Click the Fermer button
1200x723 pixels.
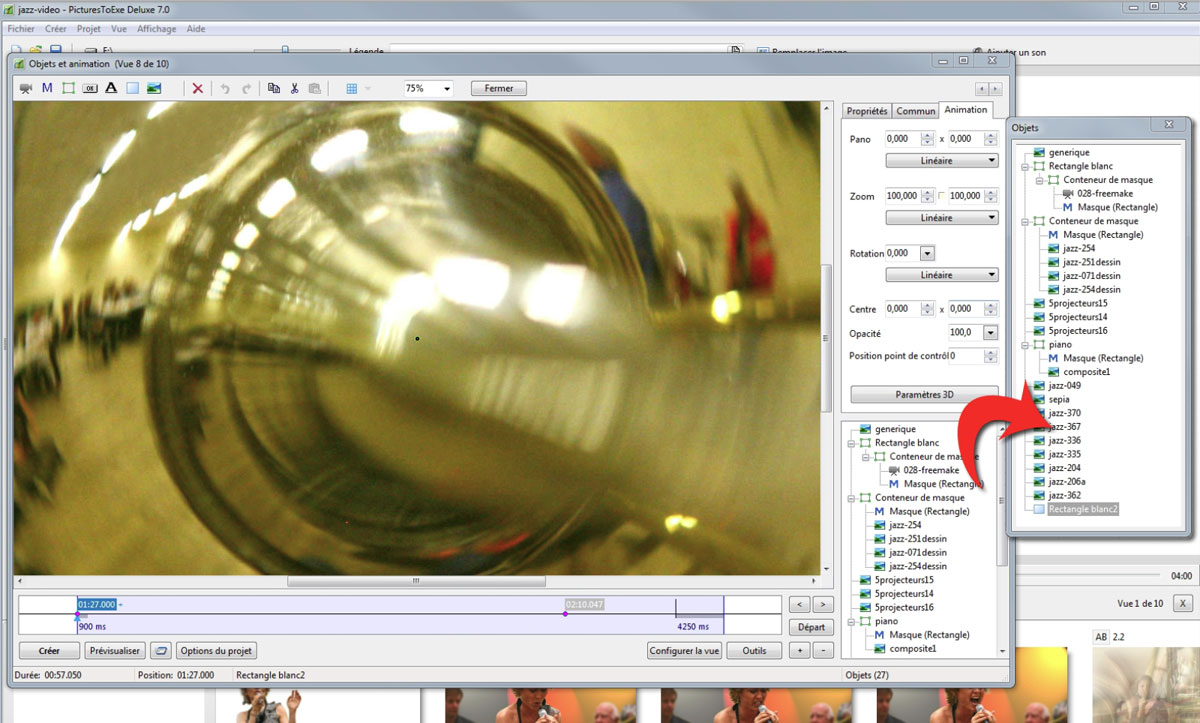tap(499, 88)
